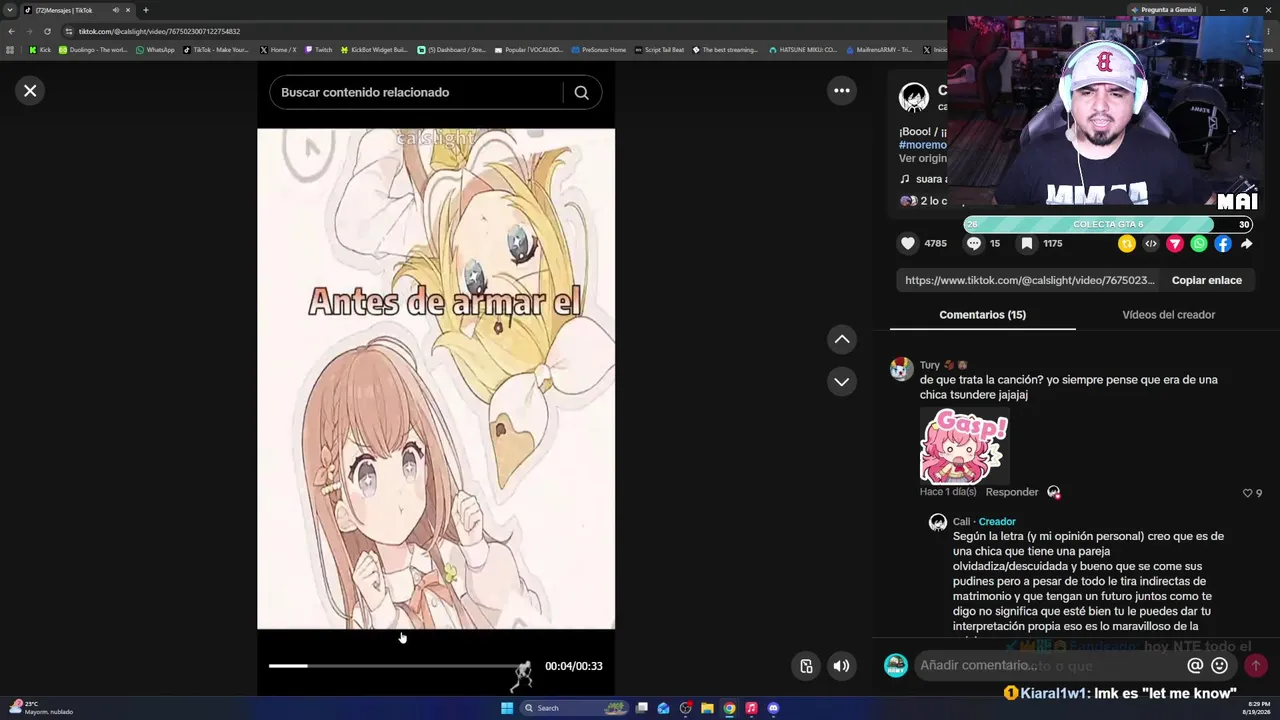The image size is (1280, 720).
Task: Open the Duolingo bookmark
Action: [93, 49]
